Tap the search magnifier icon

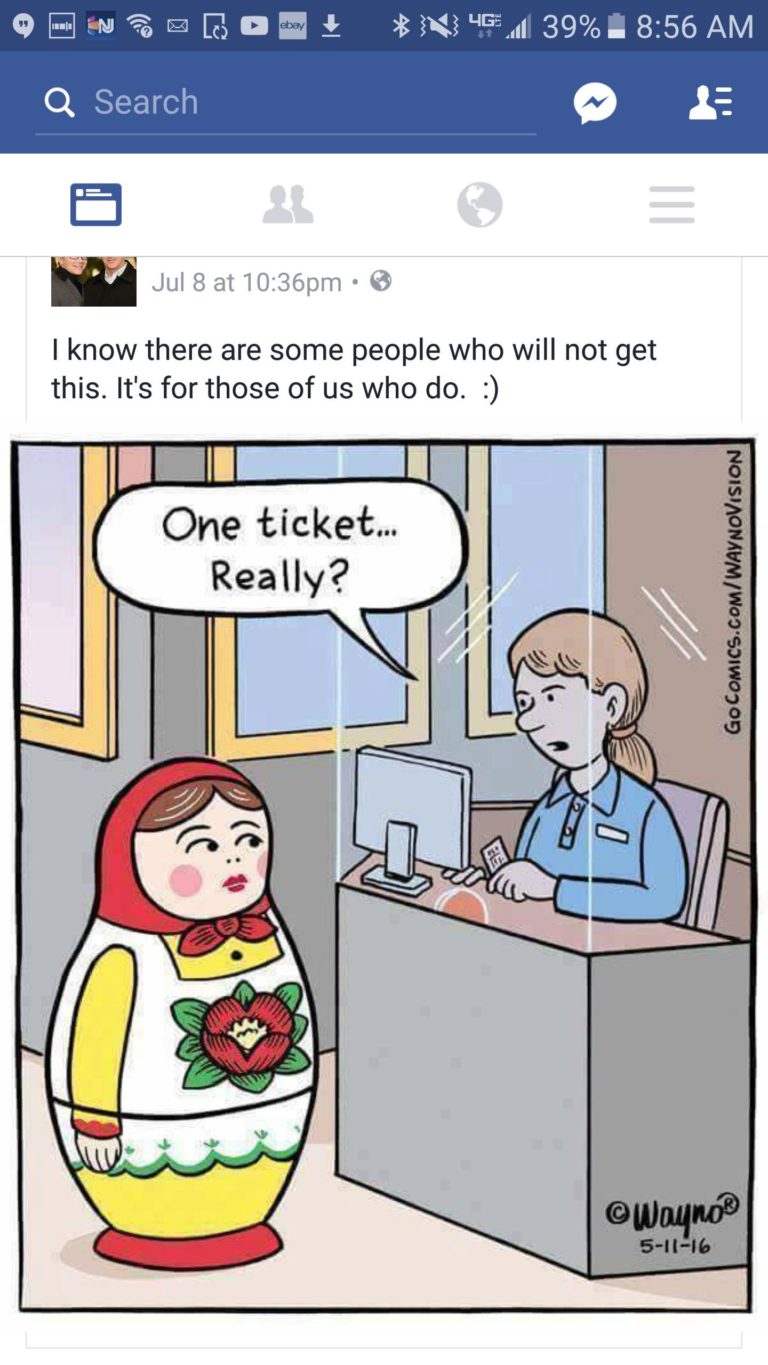click(x=61, y=102)
